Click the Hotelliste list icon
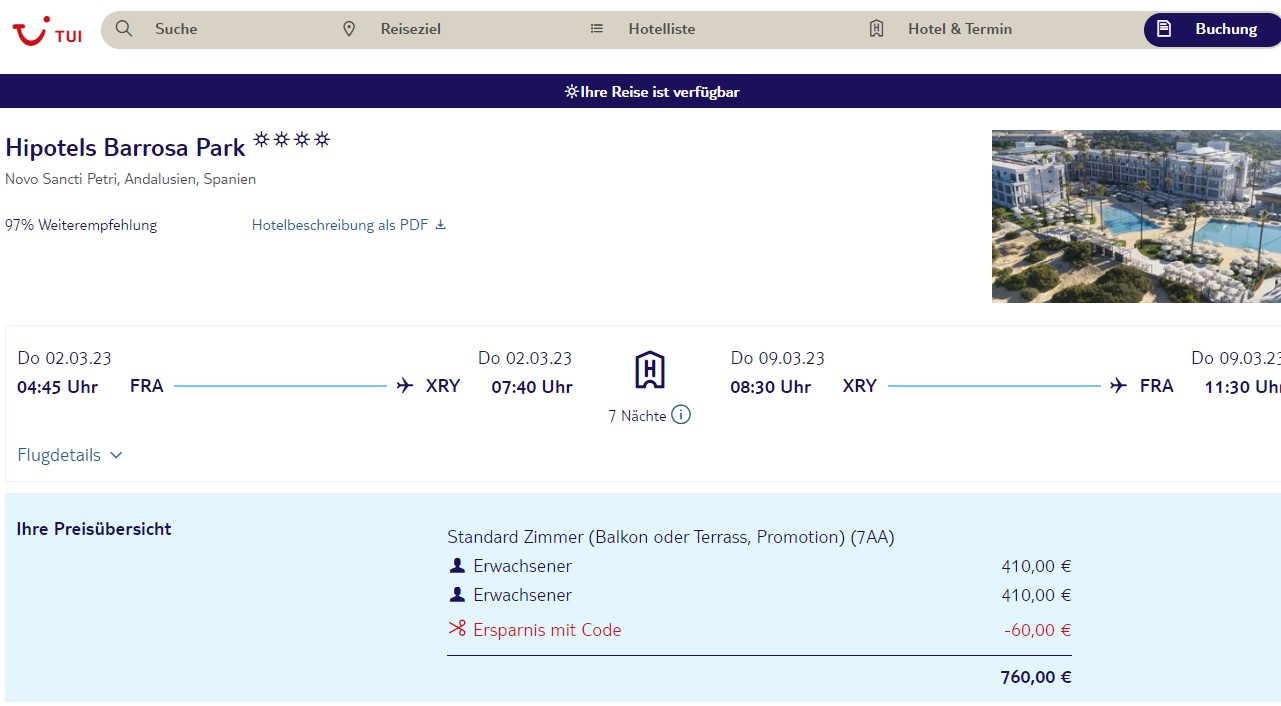 (x=597, y=29)
